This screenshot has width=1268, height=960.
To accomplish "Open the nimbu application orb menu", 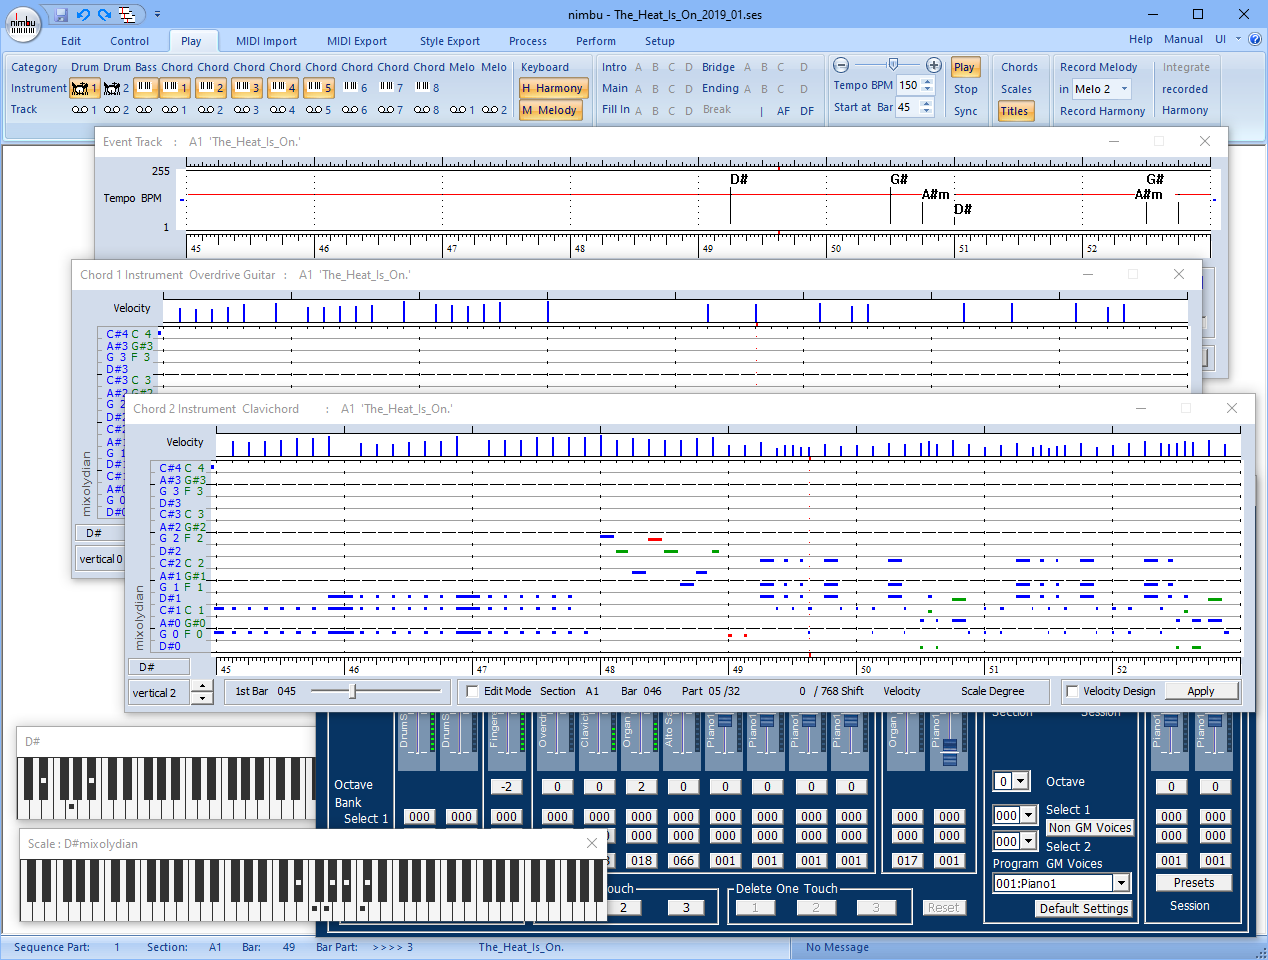I will tap(23, 23).
